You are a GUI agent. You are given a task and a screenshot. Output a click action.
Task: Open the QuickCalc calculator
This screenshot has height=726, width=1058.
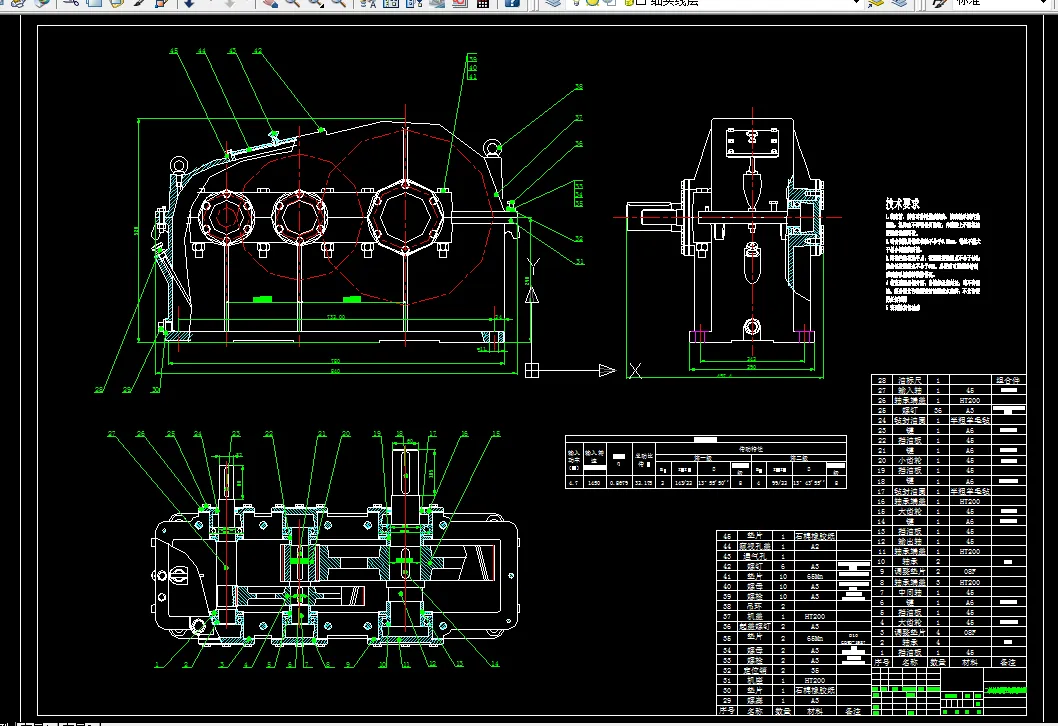click(481, 3)
